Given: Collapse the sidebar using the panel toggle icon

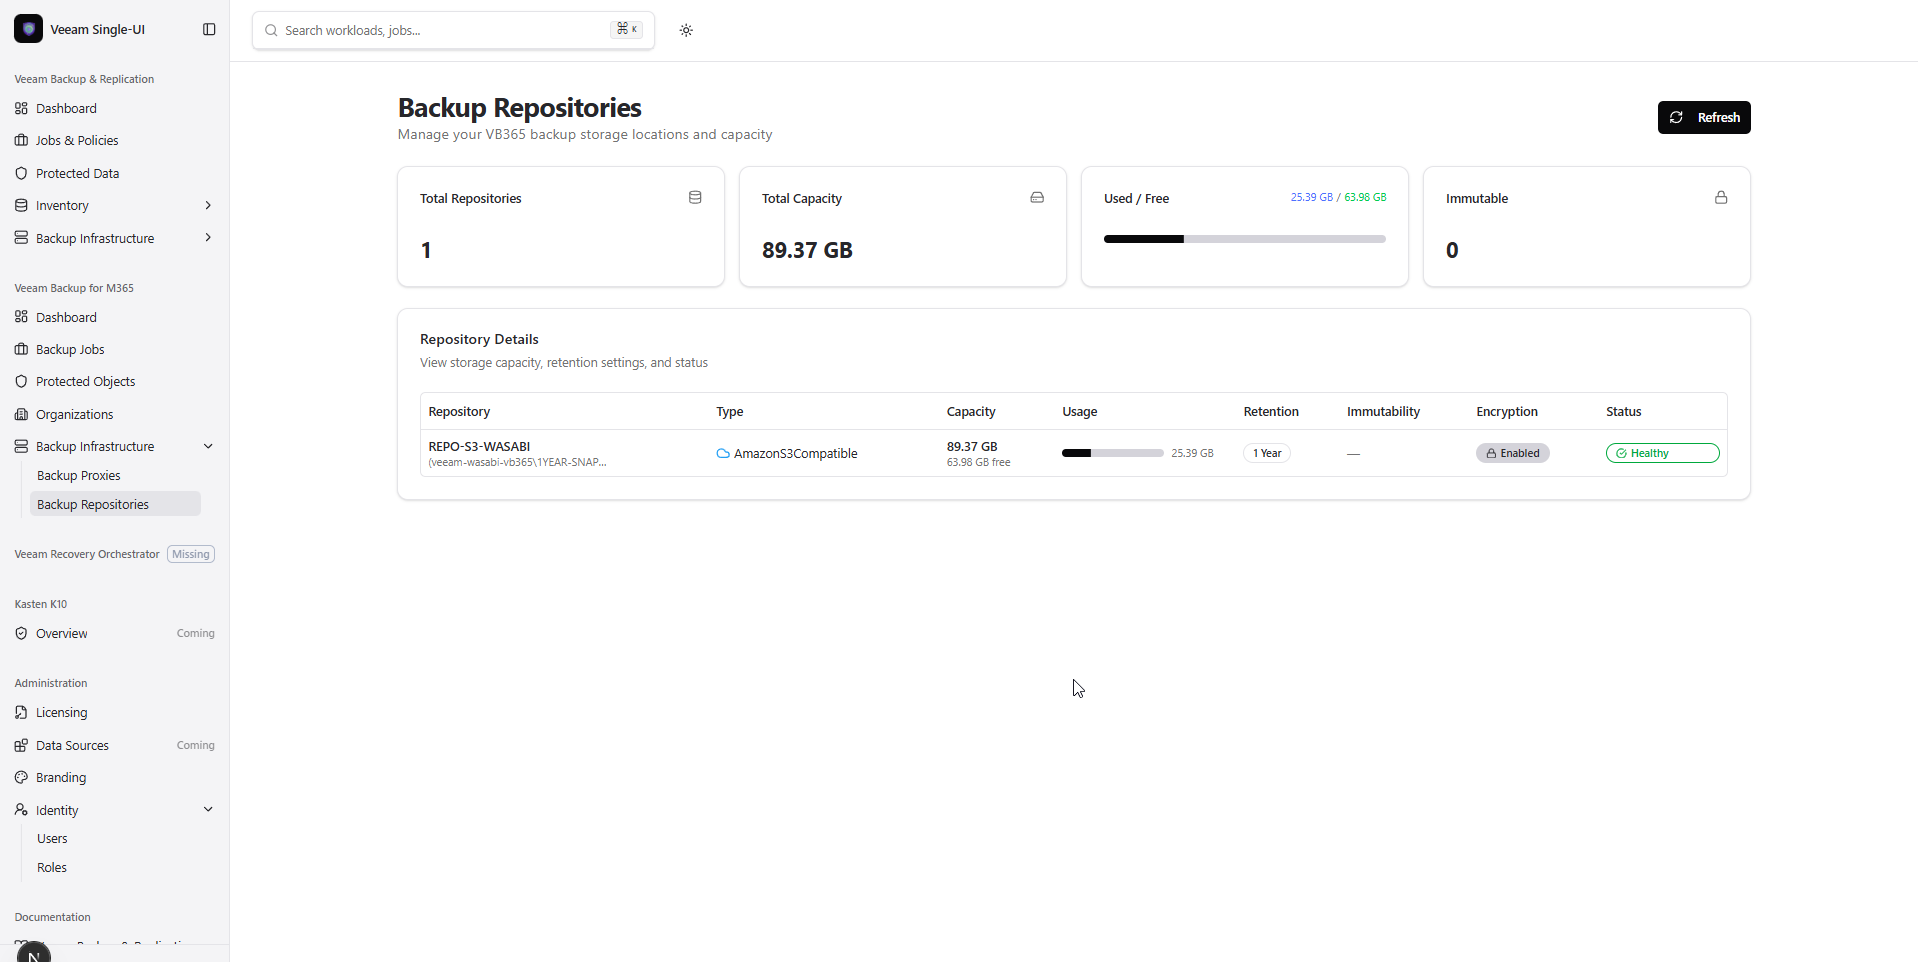Looking at the screenshot, I should (x=209, y=29).
